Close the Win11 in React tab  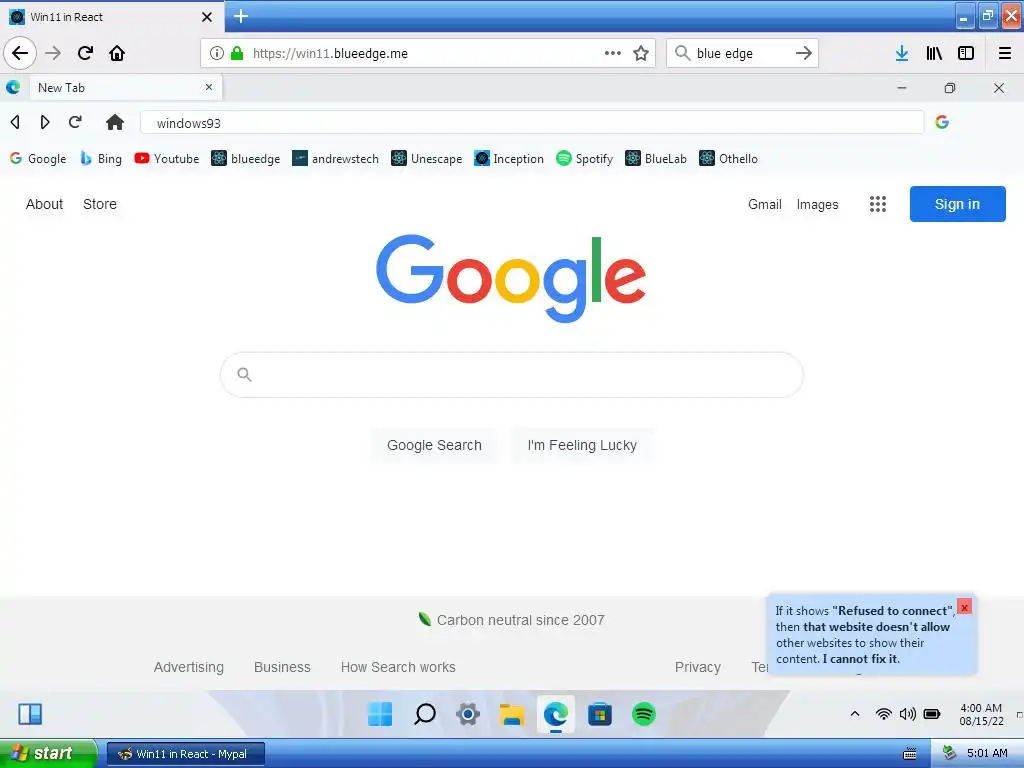click(207, 17)
